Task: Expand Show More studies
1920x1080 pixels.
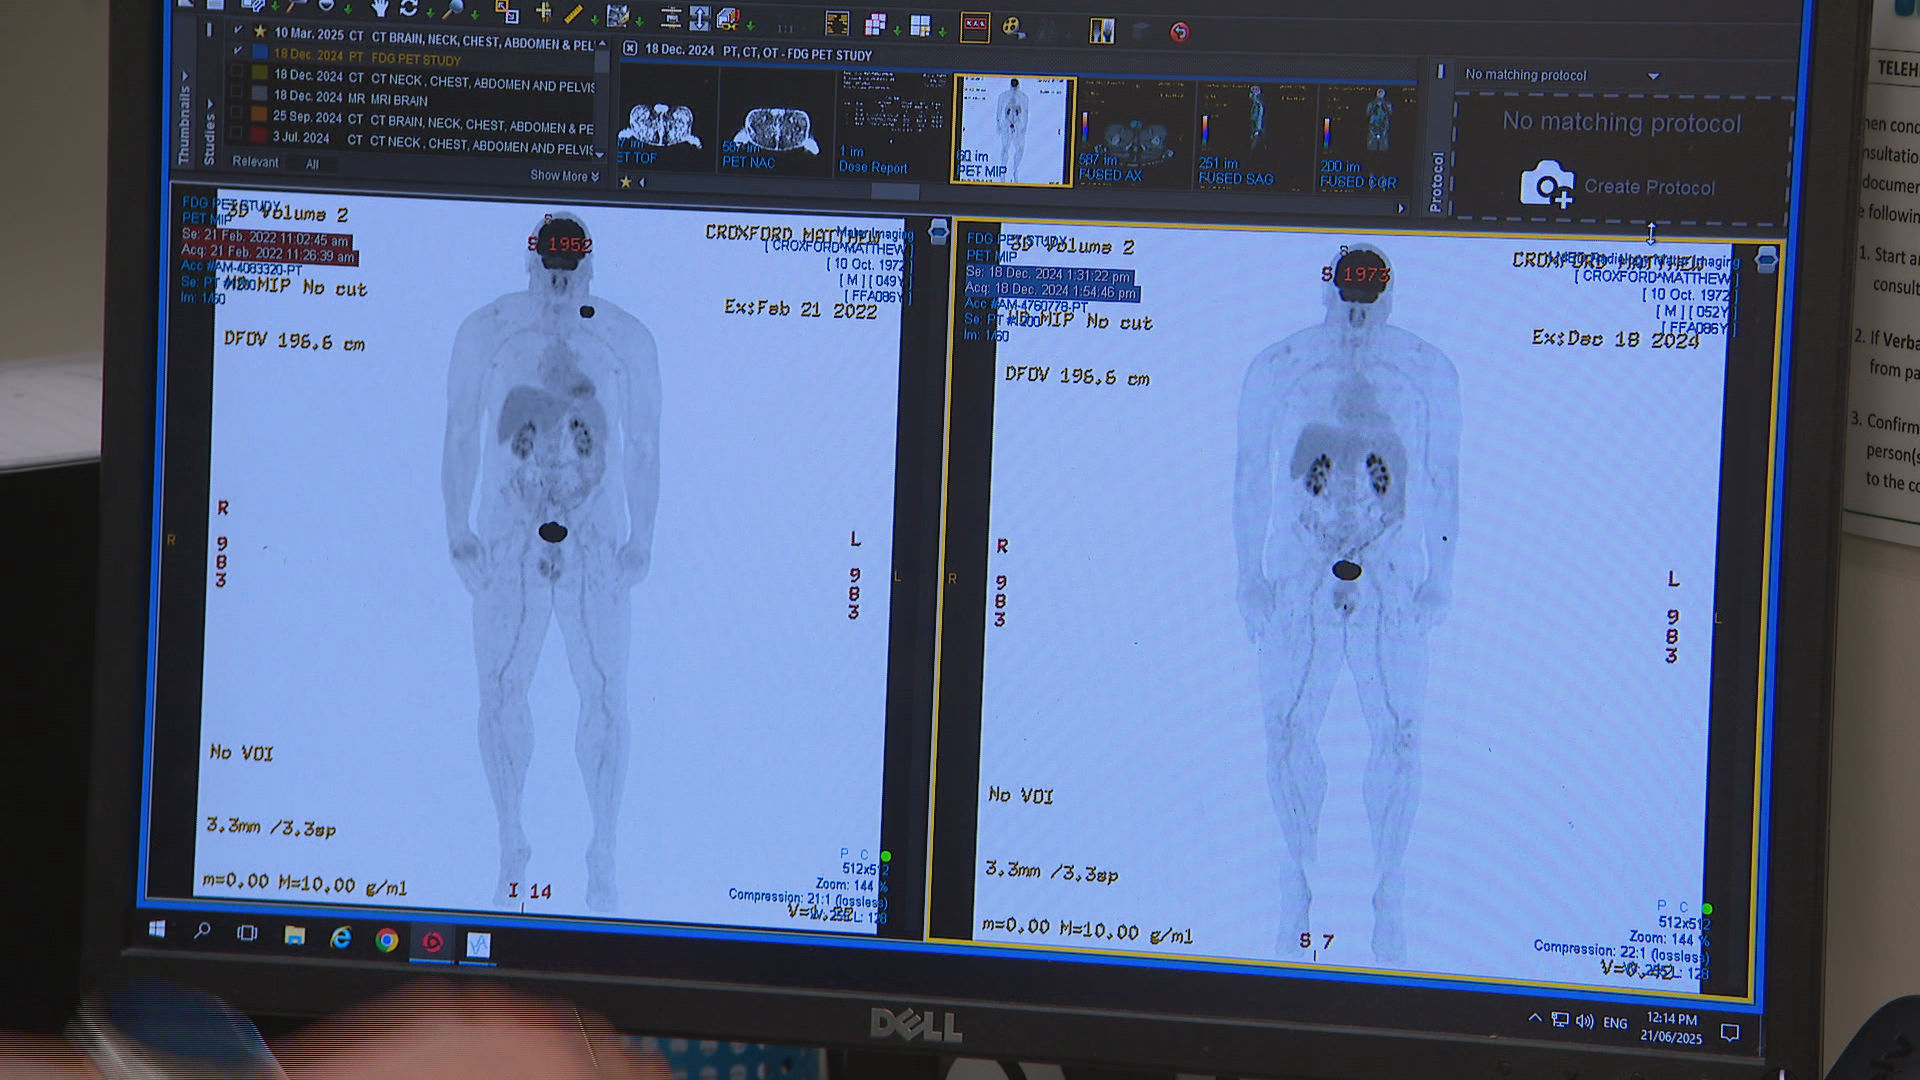Action: (x=564, y=176)
